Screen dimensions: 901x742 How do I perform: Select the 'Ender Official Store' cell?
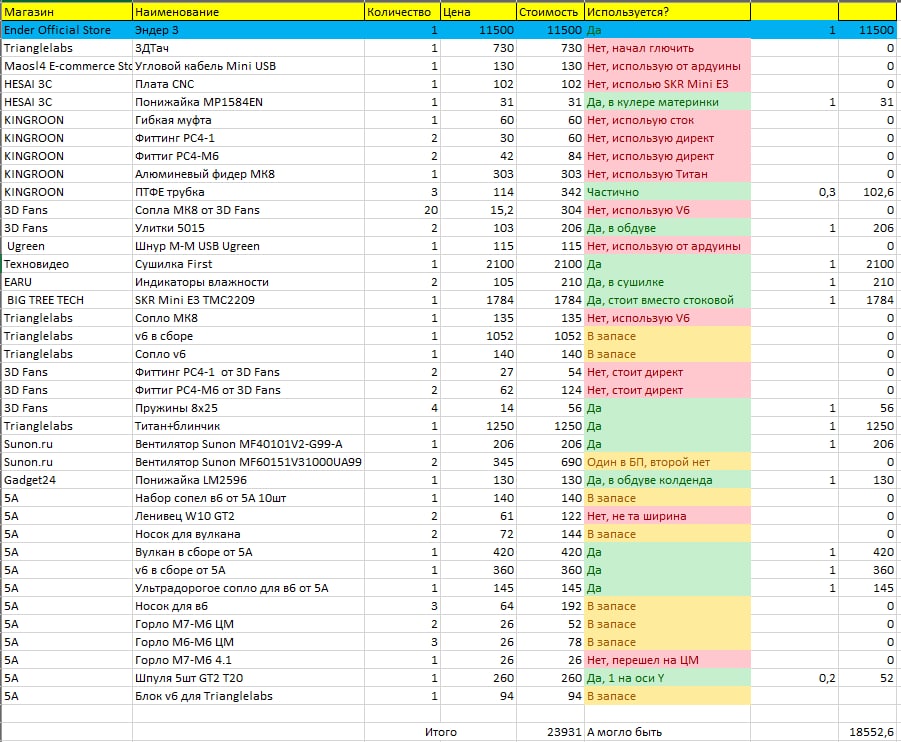click(x=67, y=30)
